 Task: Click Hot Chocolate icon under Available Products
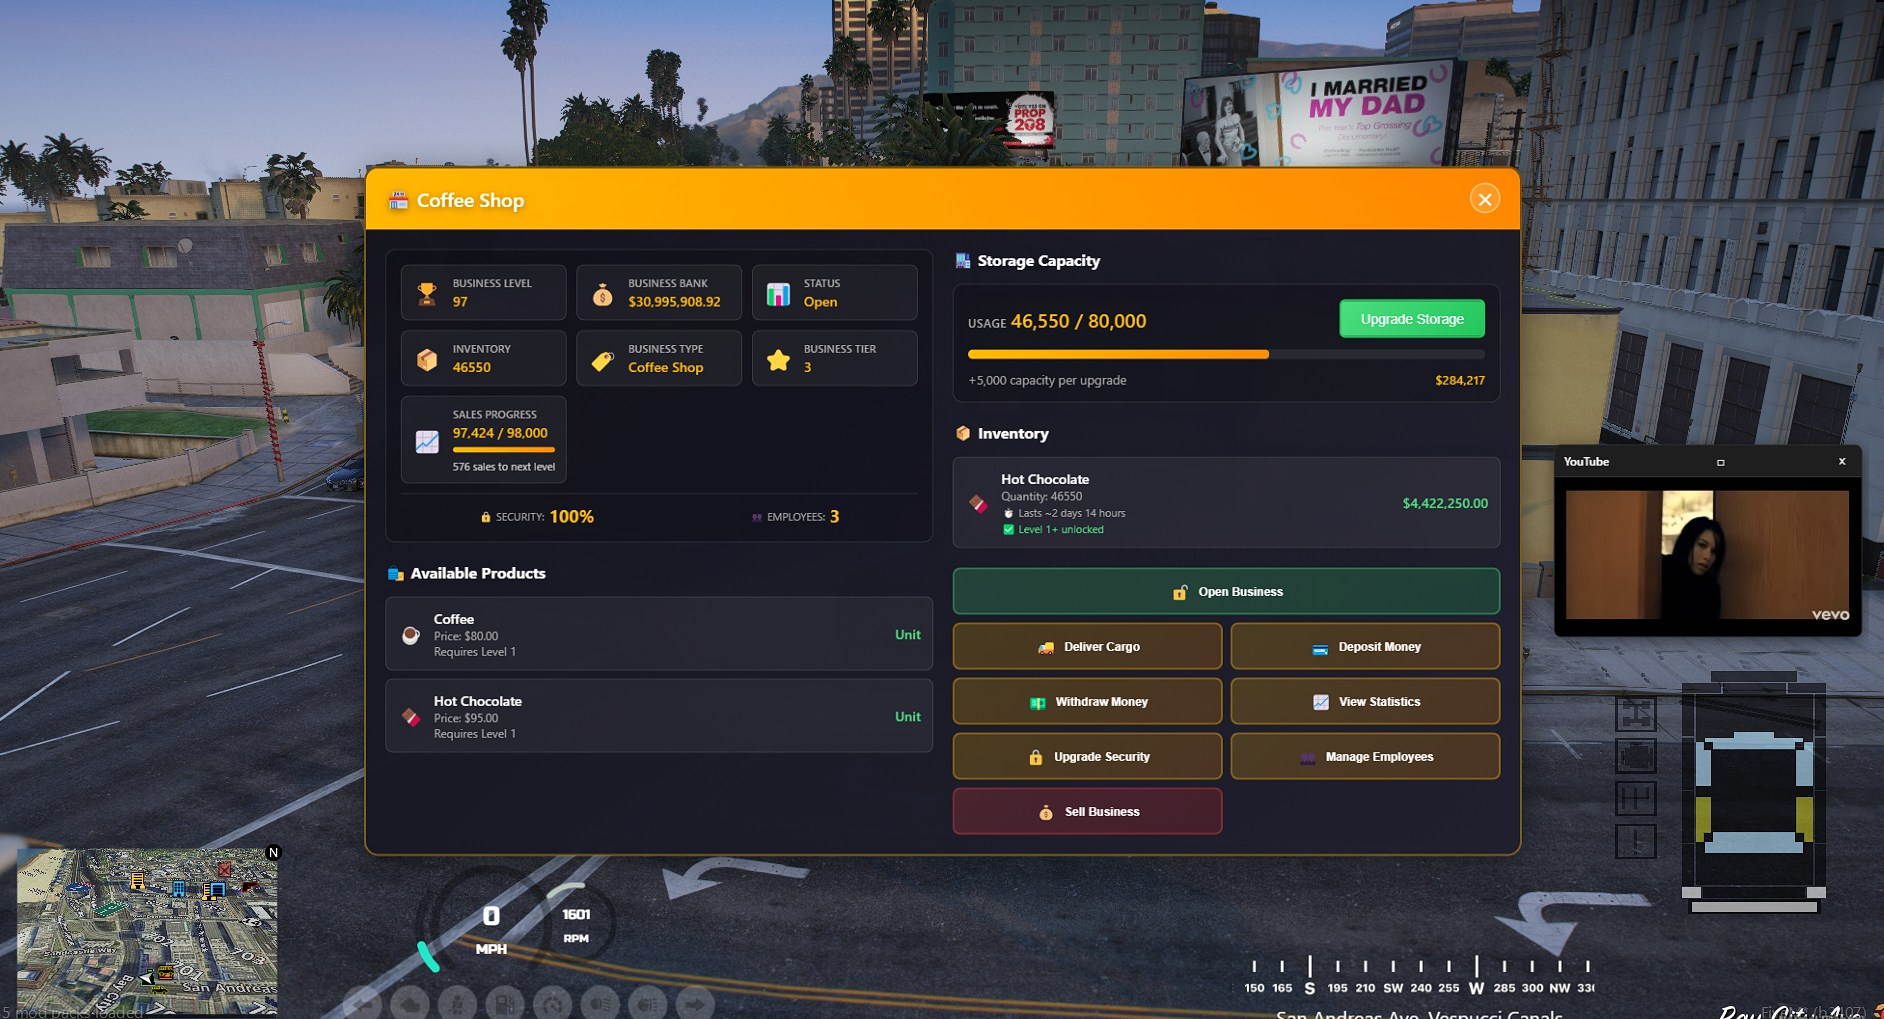click(410, 717)
